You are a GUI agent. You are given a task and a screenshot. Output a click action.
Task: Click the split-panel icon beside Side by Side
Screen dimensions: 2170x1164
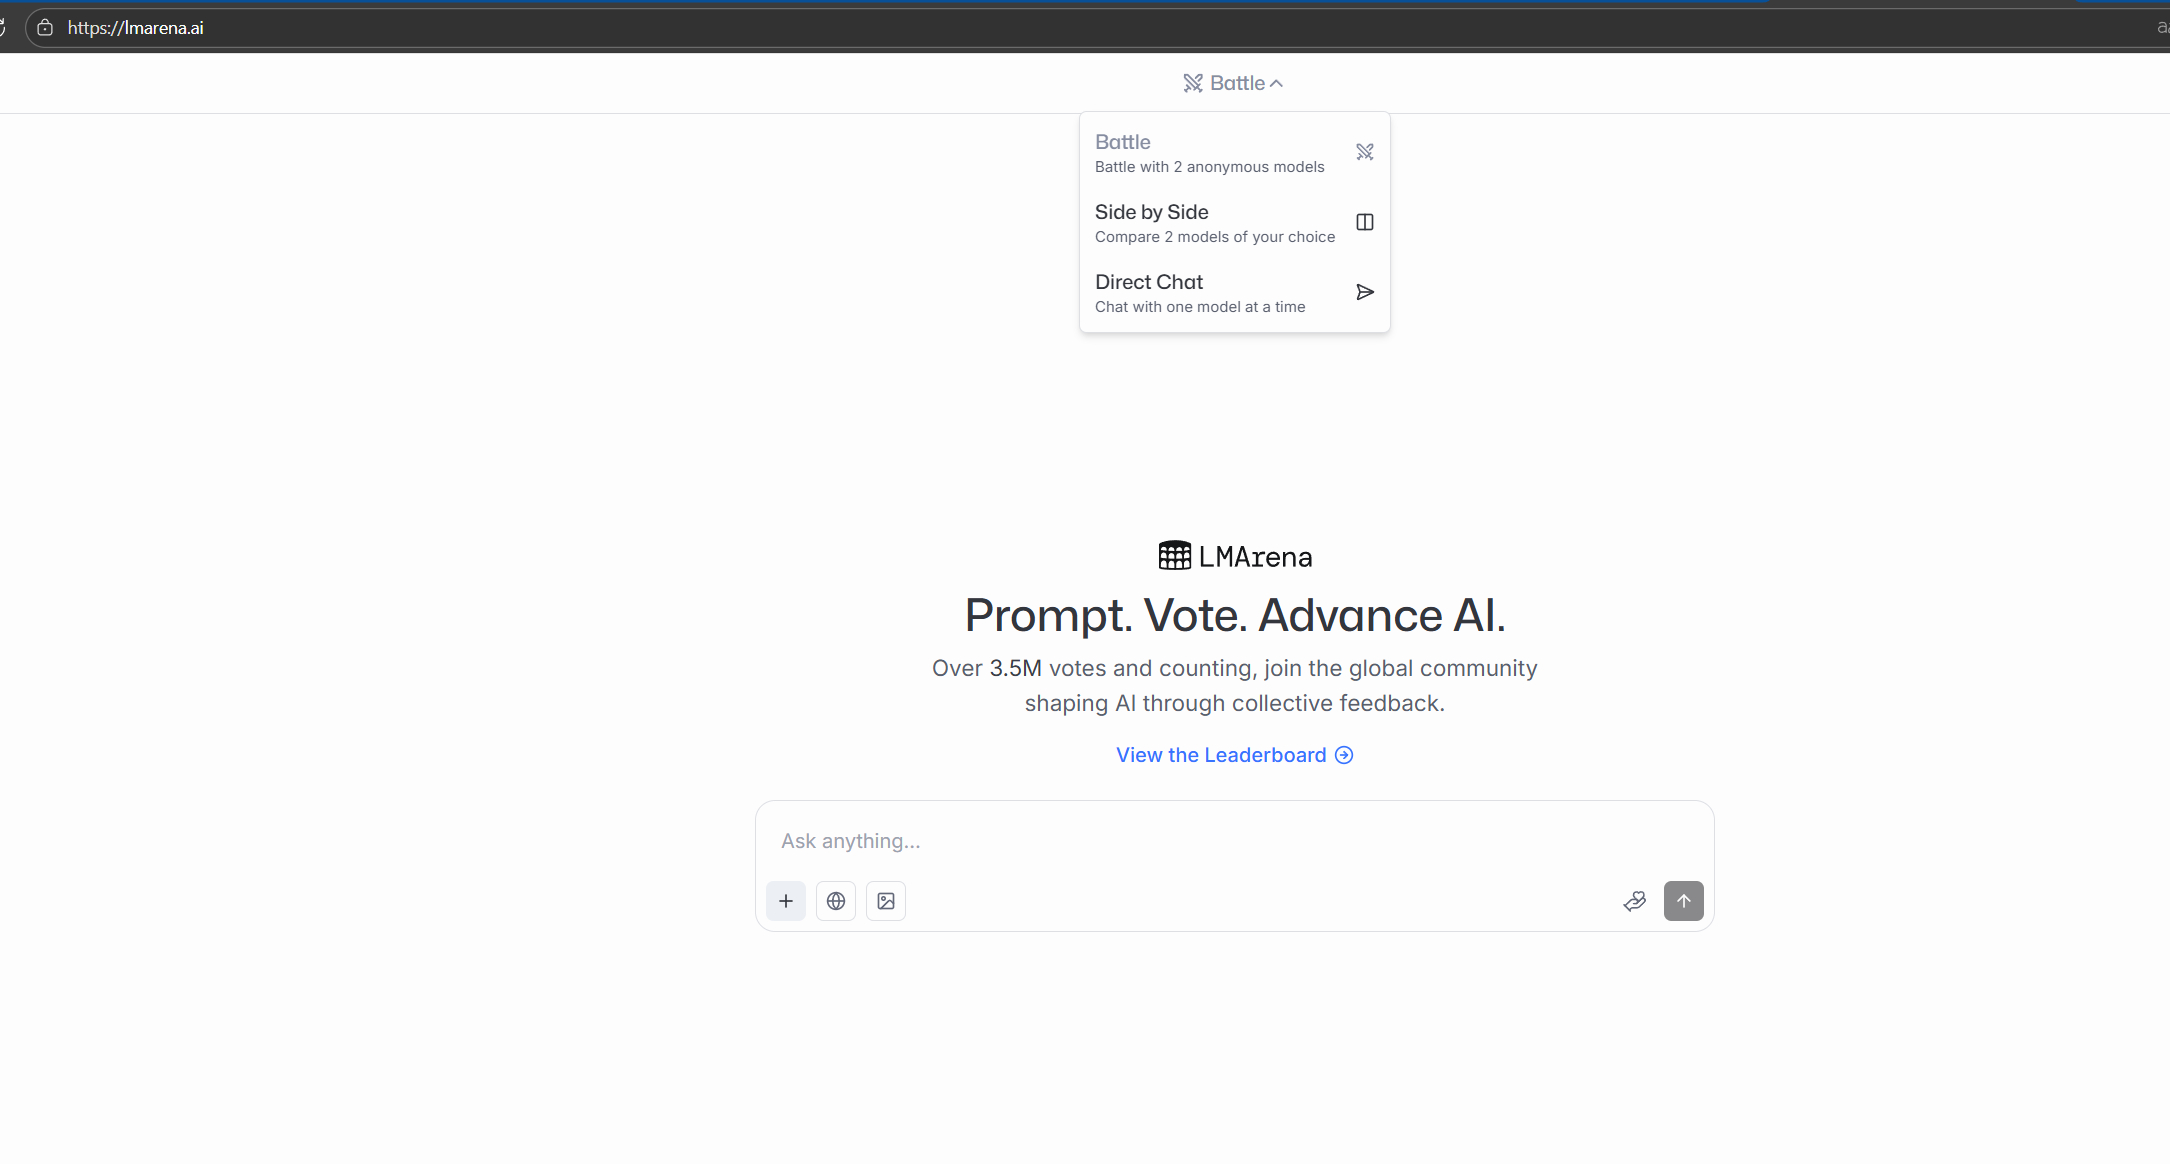1365,222
